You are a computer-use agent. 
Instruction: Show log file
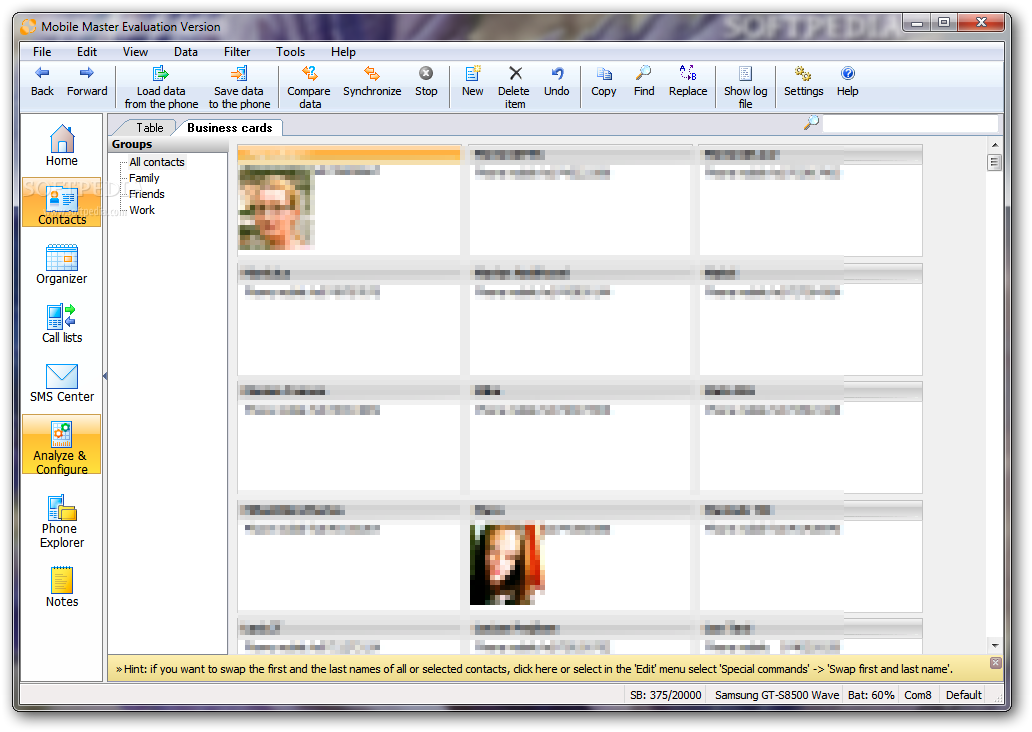click(746, 88)
